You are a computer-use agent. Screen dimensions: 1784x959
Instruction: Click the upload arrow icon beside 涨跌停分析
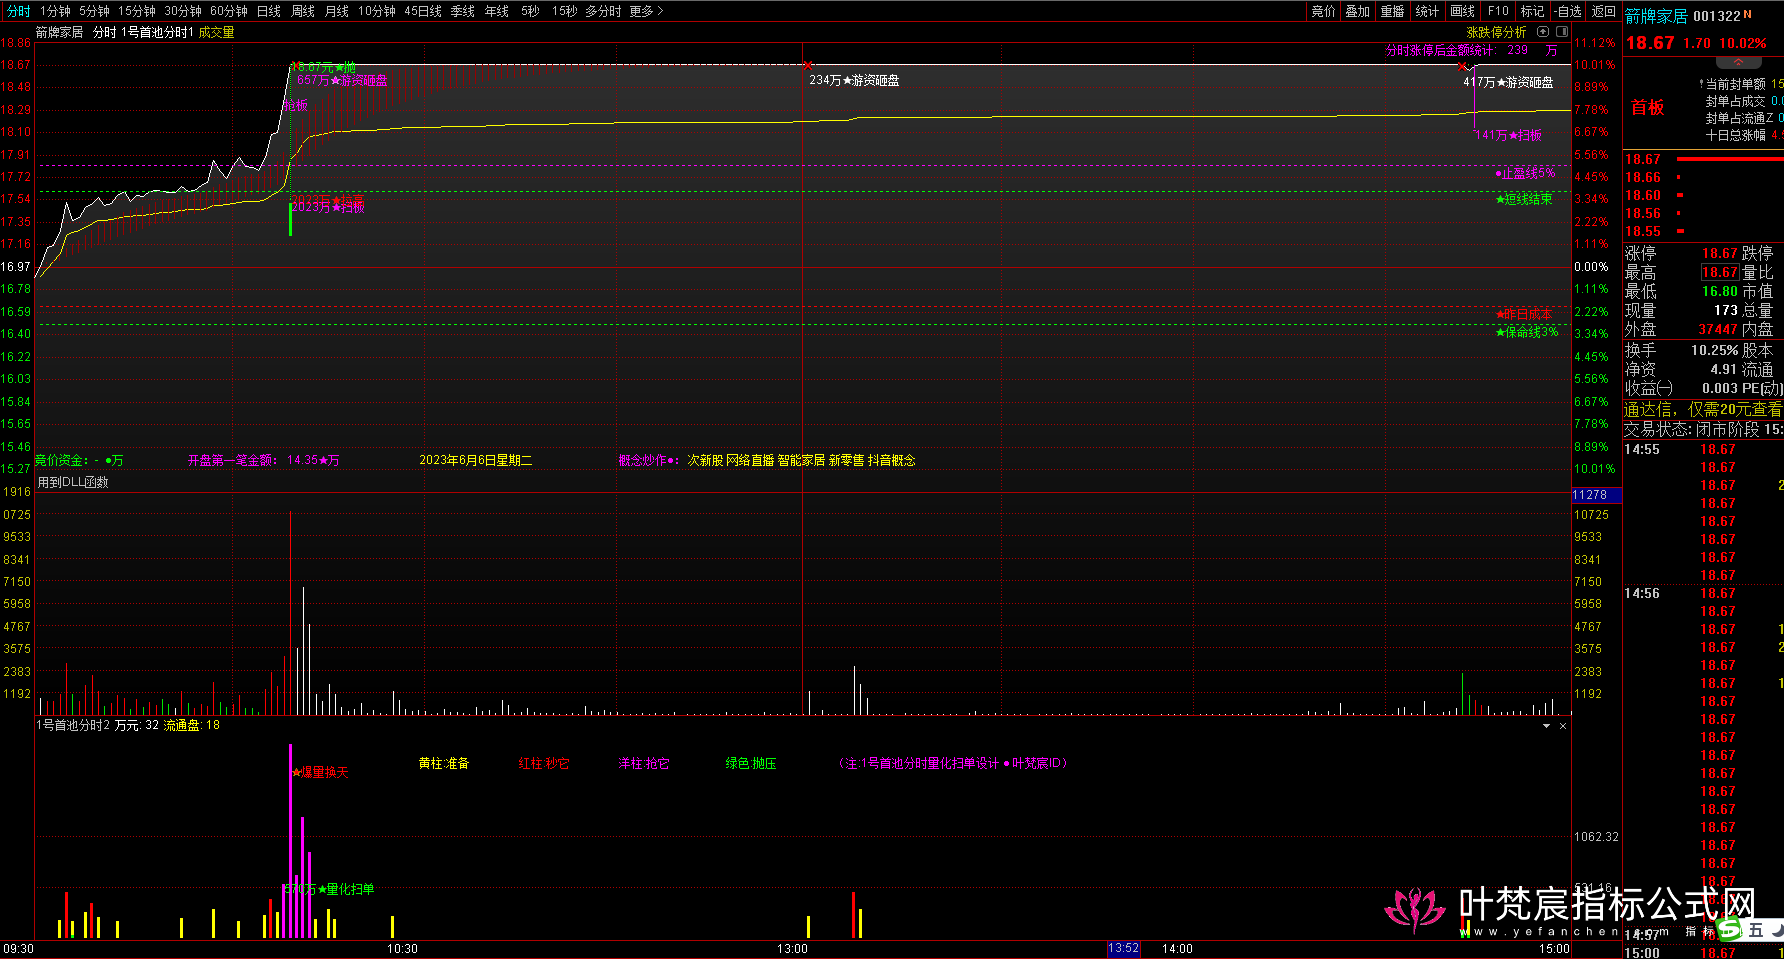click(1543, 32)
